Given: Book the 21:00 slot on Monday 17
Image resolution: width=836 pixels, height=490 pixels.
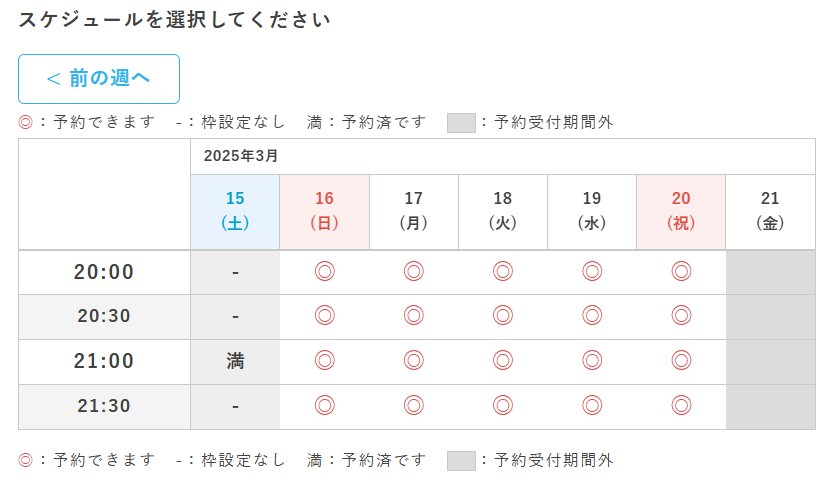Looking at the screenshot, I should tap(413, 361).
